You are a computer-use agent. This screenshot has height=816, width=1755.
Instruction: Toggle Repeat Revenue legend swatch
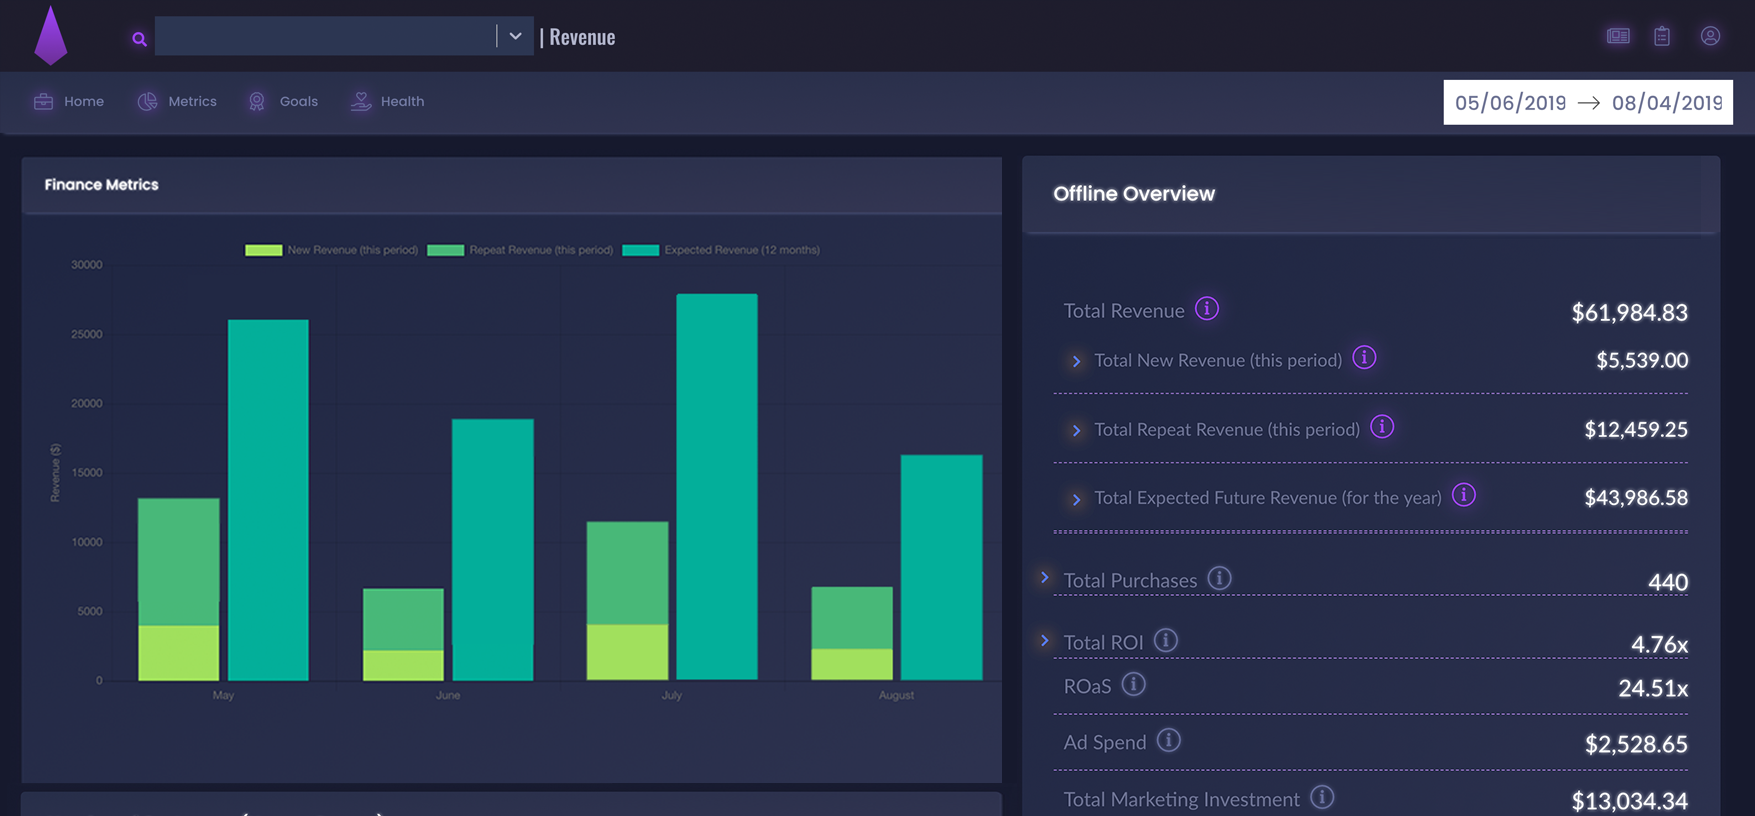pos(446,250)
